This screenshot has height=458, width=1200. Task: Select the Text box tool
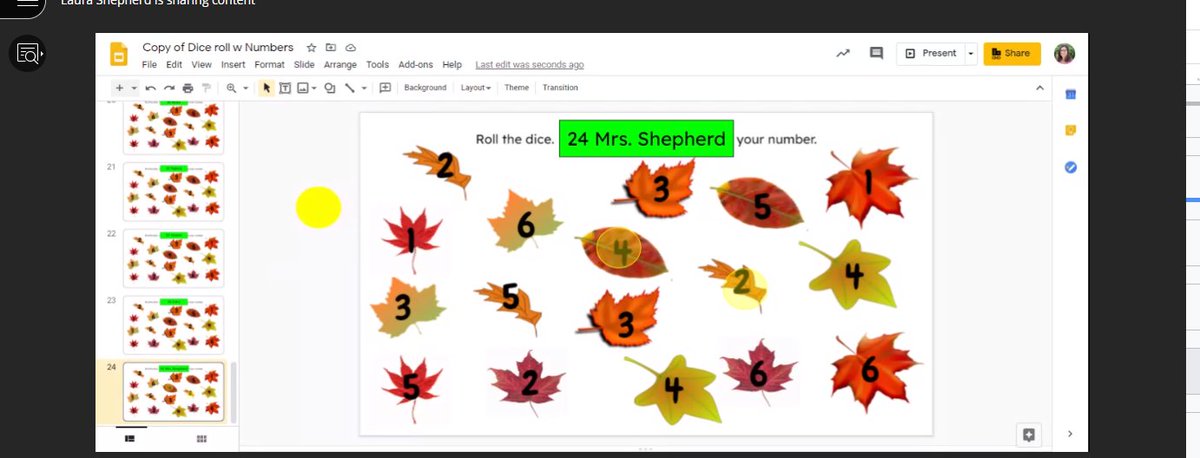tap(285, 88)
